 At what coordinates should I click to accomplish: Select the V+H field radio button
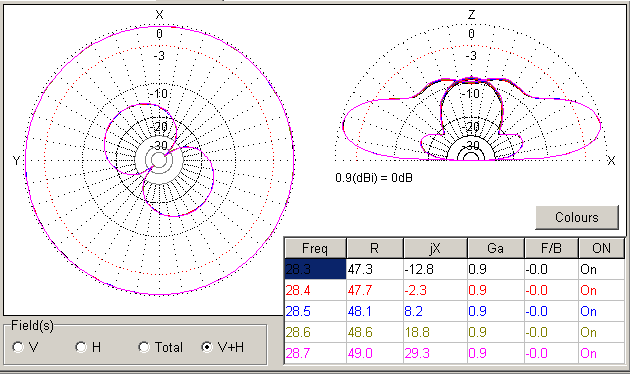point(207,347)
